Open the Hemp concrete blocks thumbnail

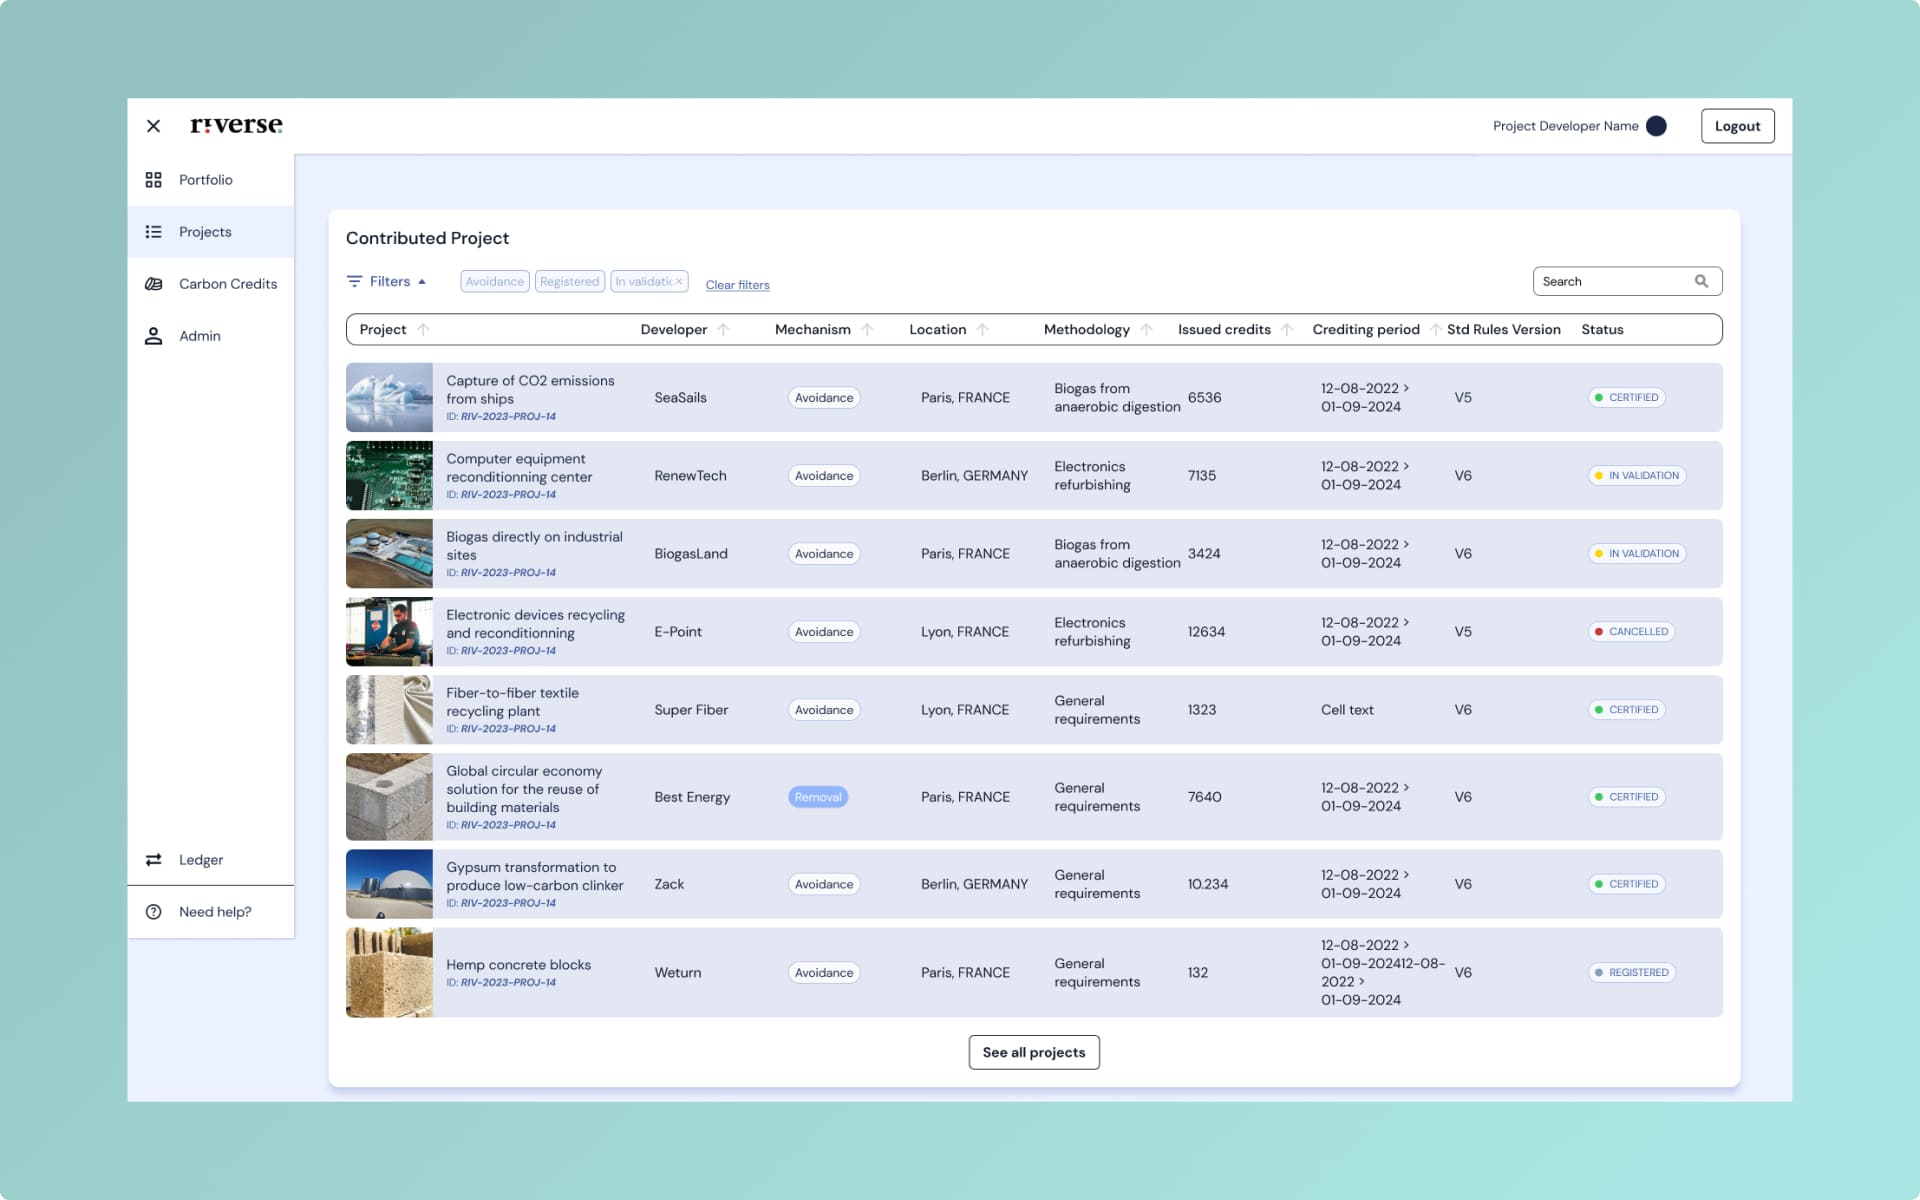pyautogui.click(x=389, y=972)
